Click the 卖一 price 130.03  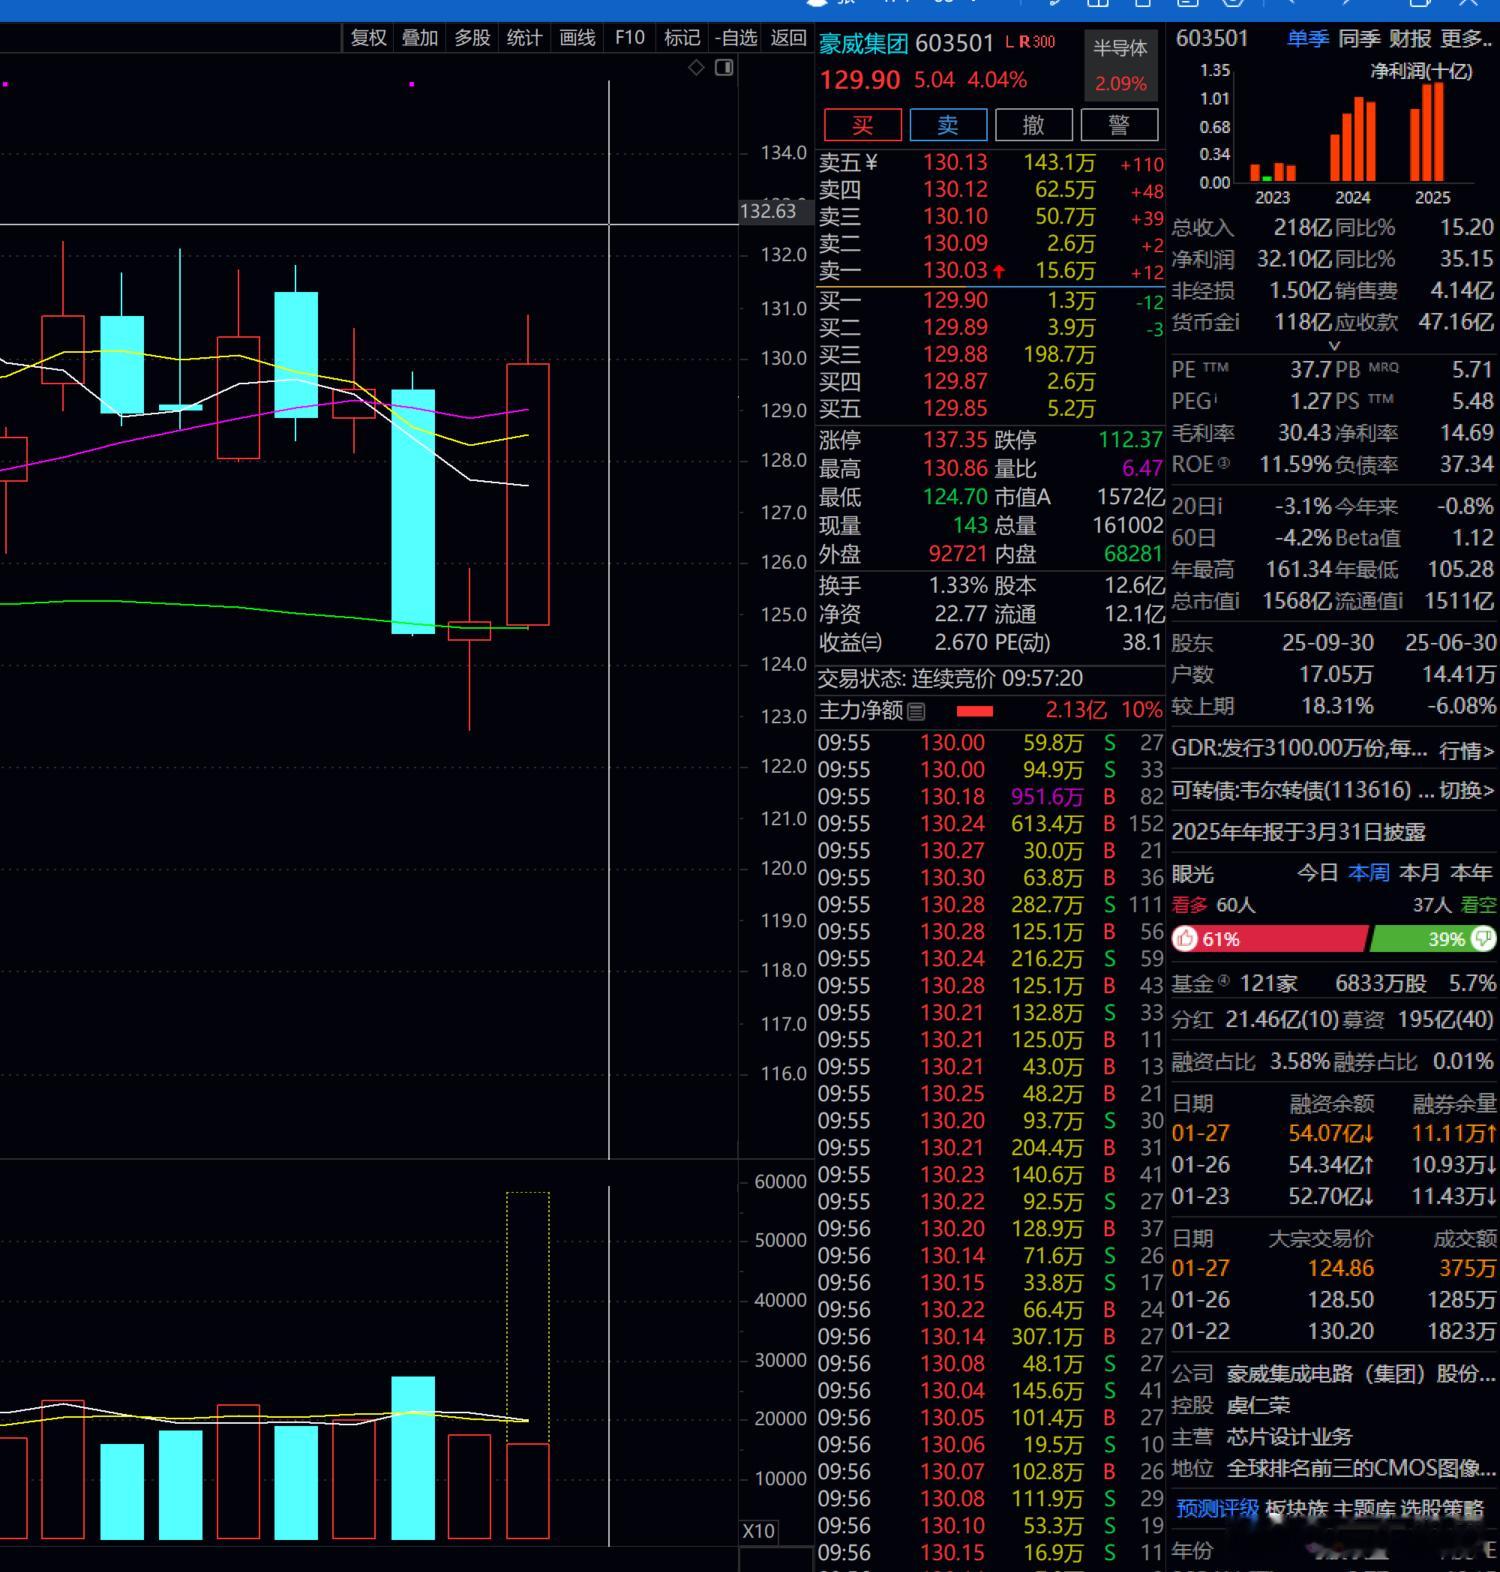(x=955, y=271)
